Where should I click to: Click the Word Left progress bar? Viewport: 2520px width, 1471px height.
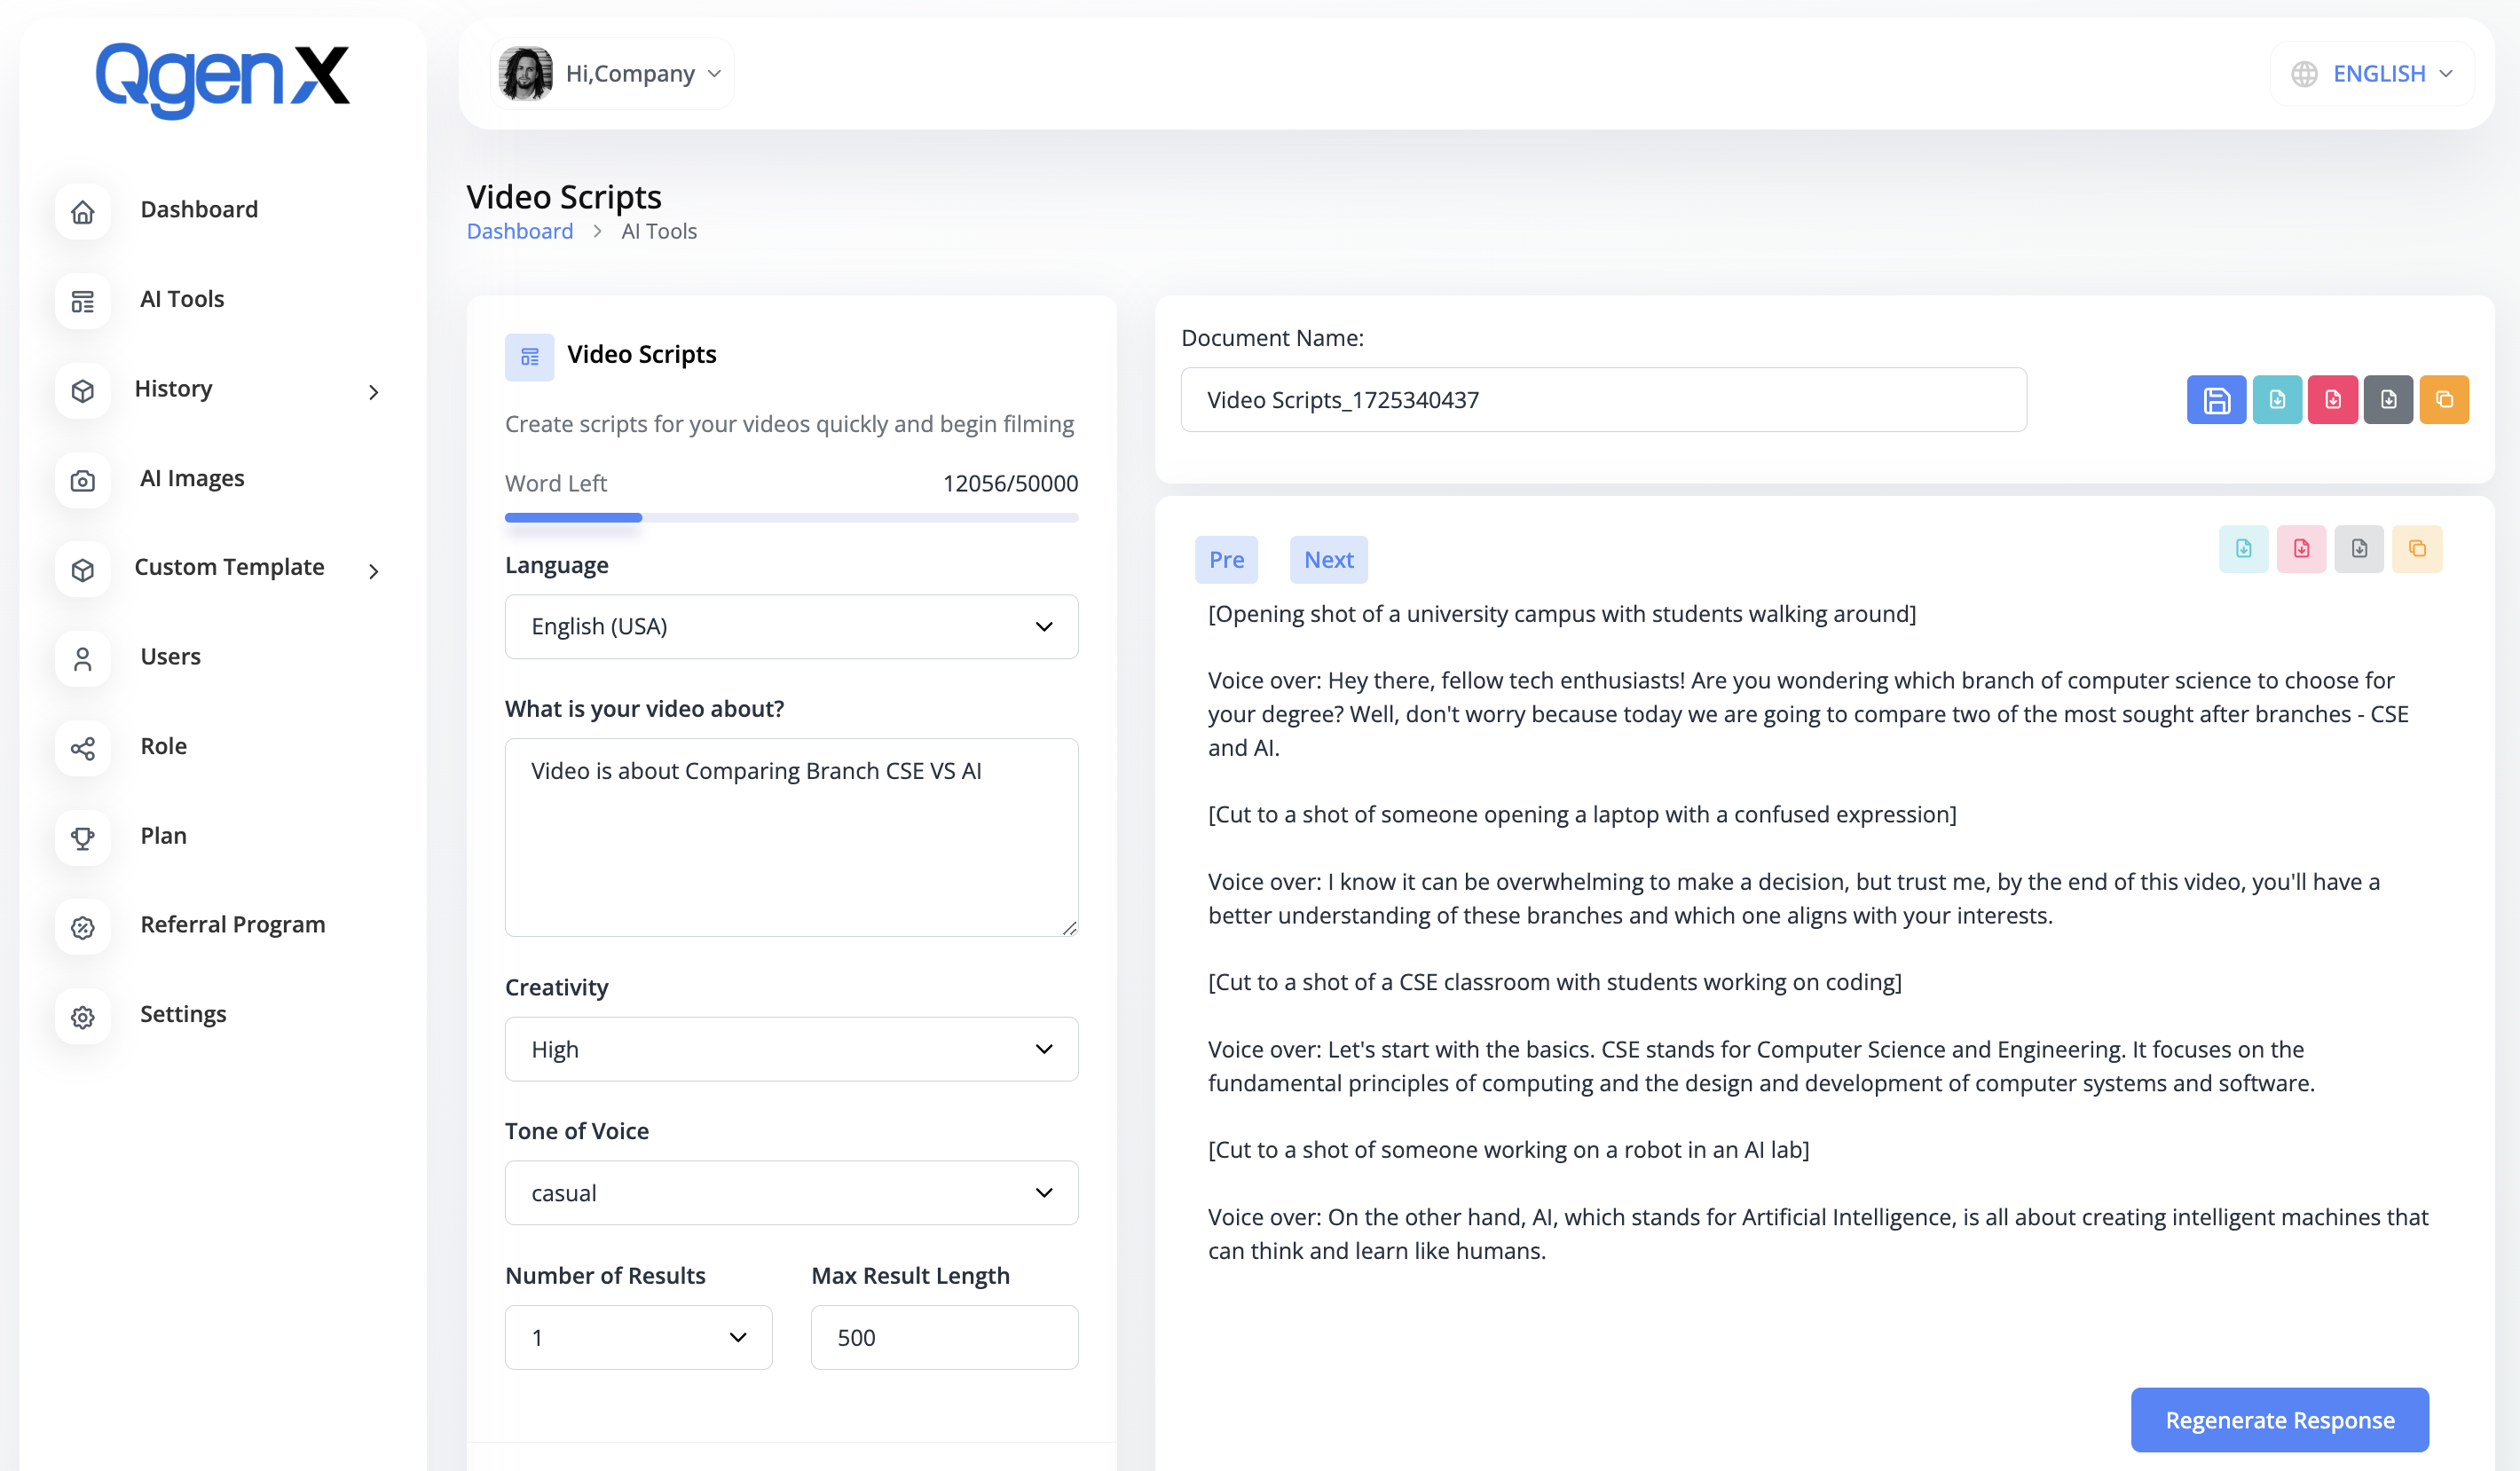click(791, 518)
